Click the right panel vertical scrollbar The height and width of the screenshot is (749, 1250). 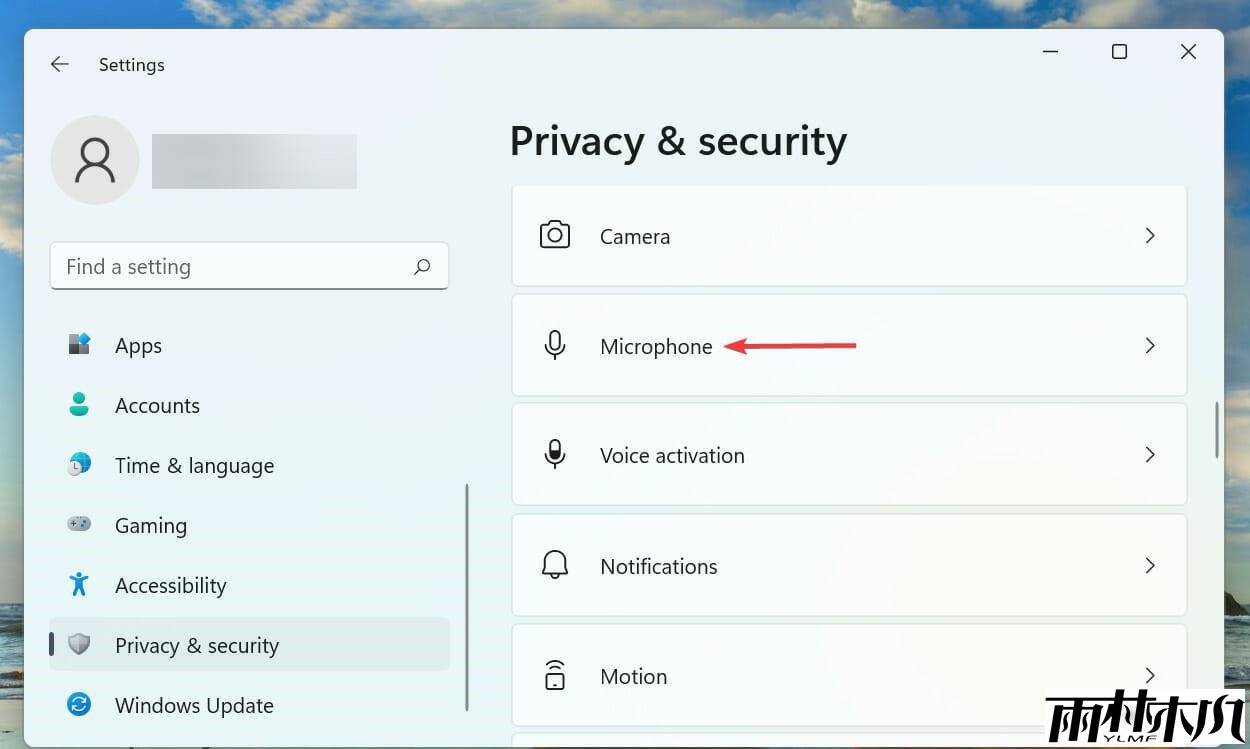(x=1217, y=430)
